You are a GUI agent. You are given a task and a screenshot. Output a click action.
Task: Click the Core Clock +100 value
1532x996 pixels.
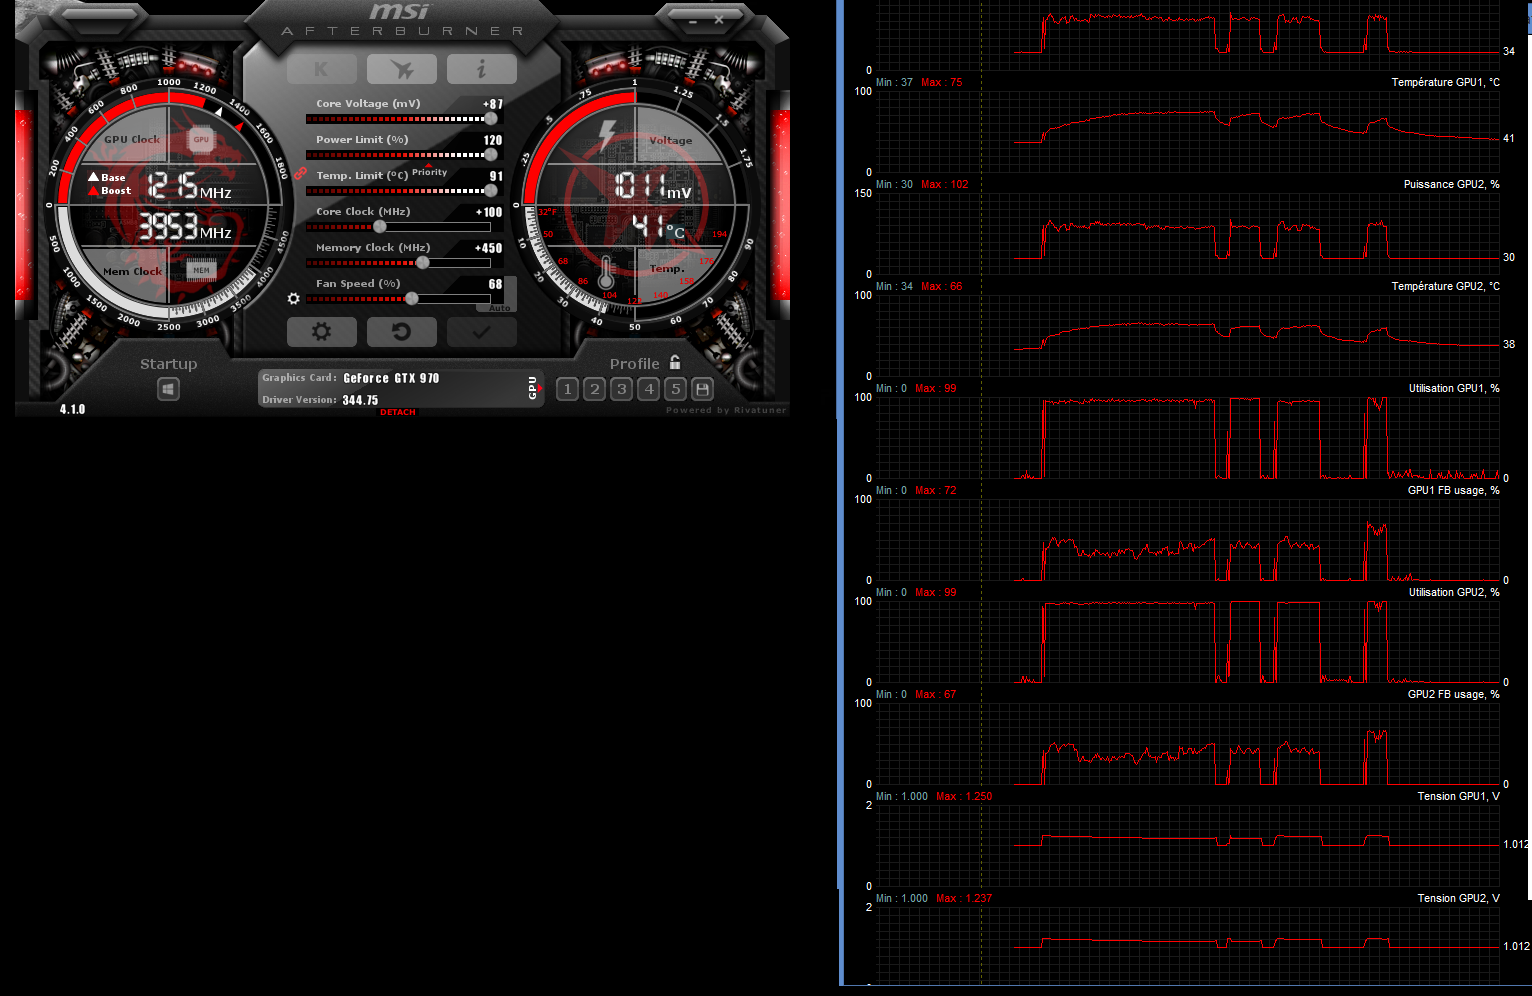[489, 212]
